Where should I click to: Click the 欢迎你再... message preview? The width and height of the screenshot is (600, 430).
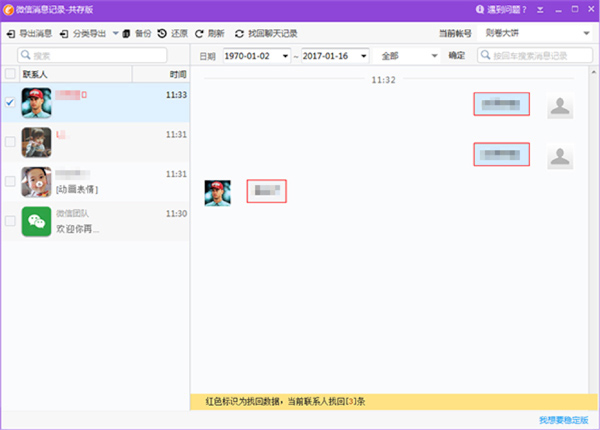(78, 229)
